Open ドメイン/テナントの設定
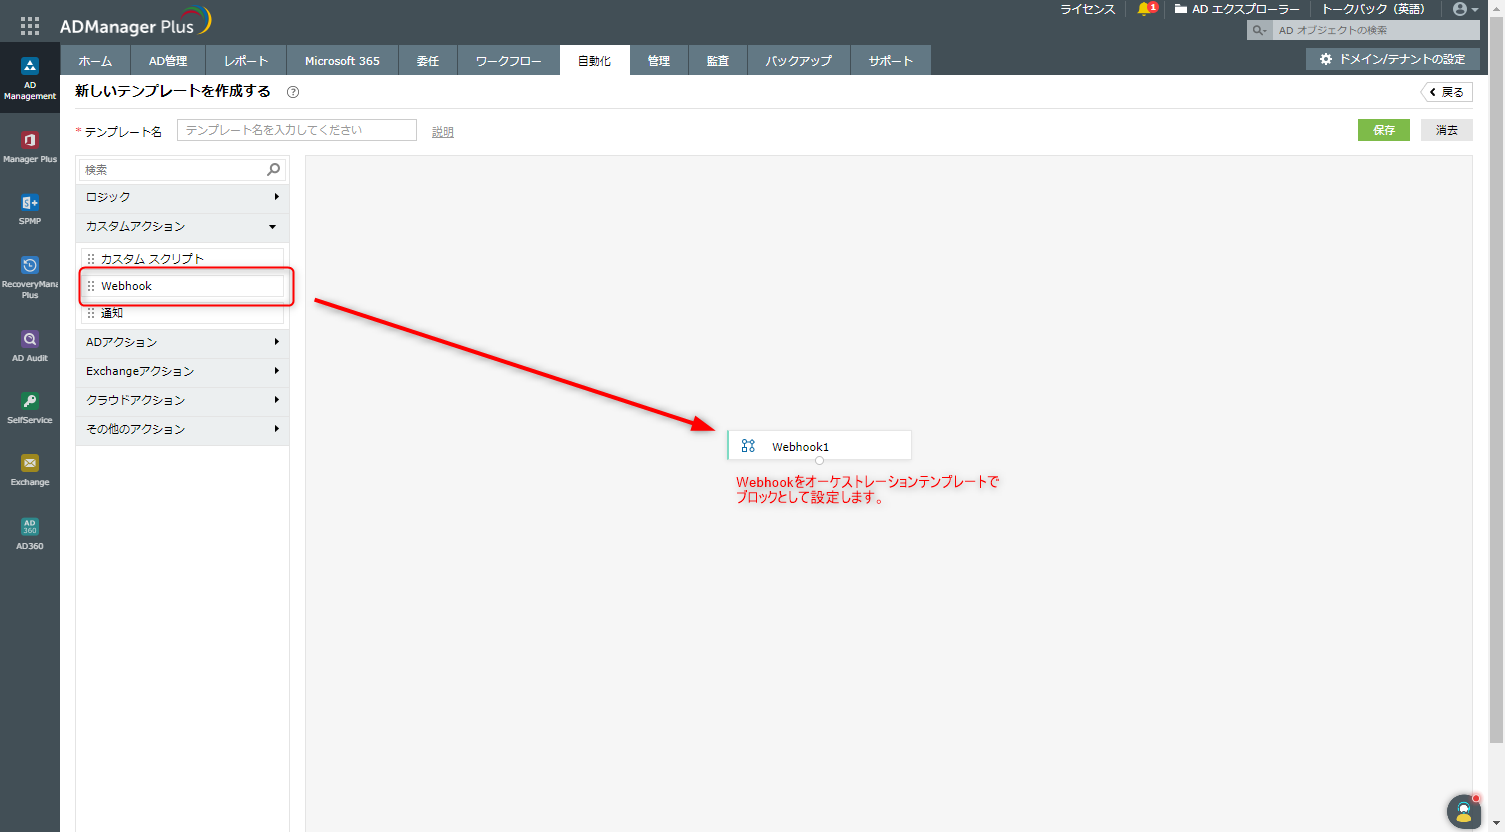Screen dimensions: 1505x832 tap(1393, 59)
